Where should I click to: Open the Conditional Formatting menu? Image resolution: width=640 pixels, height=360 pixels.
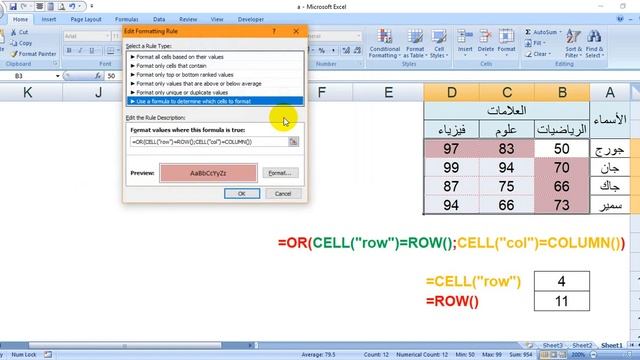pos(384,44)
